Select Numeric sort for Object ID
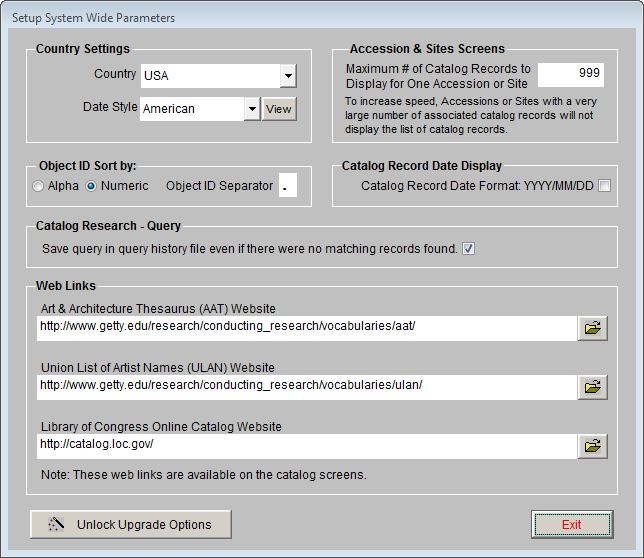This screenshot has width=644, height=558. 91,186
